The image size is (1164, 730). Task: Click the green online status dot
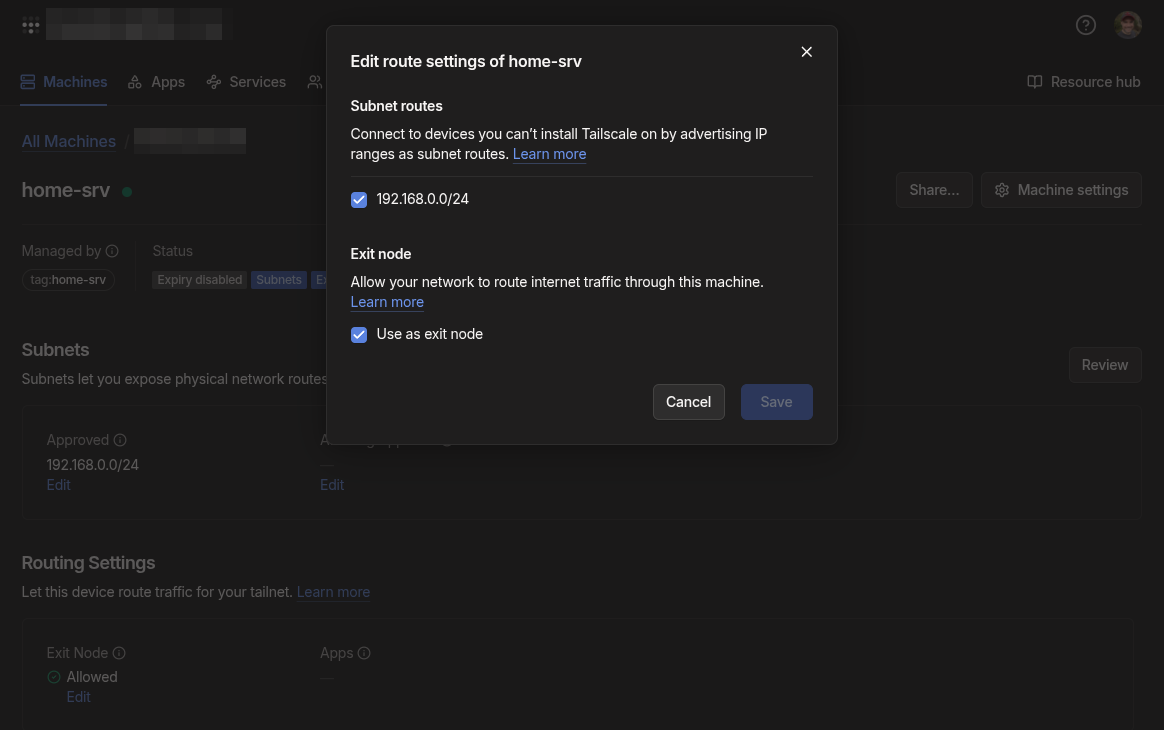(127, 192)
